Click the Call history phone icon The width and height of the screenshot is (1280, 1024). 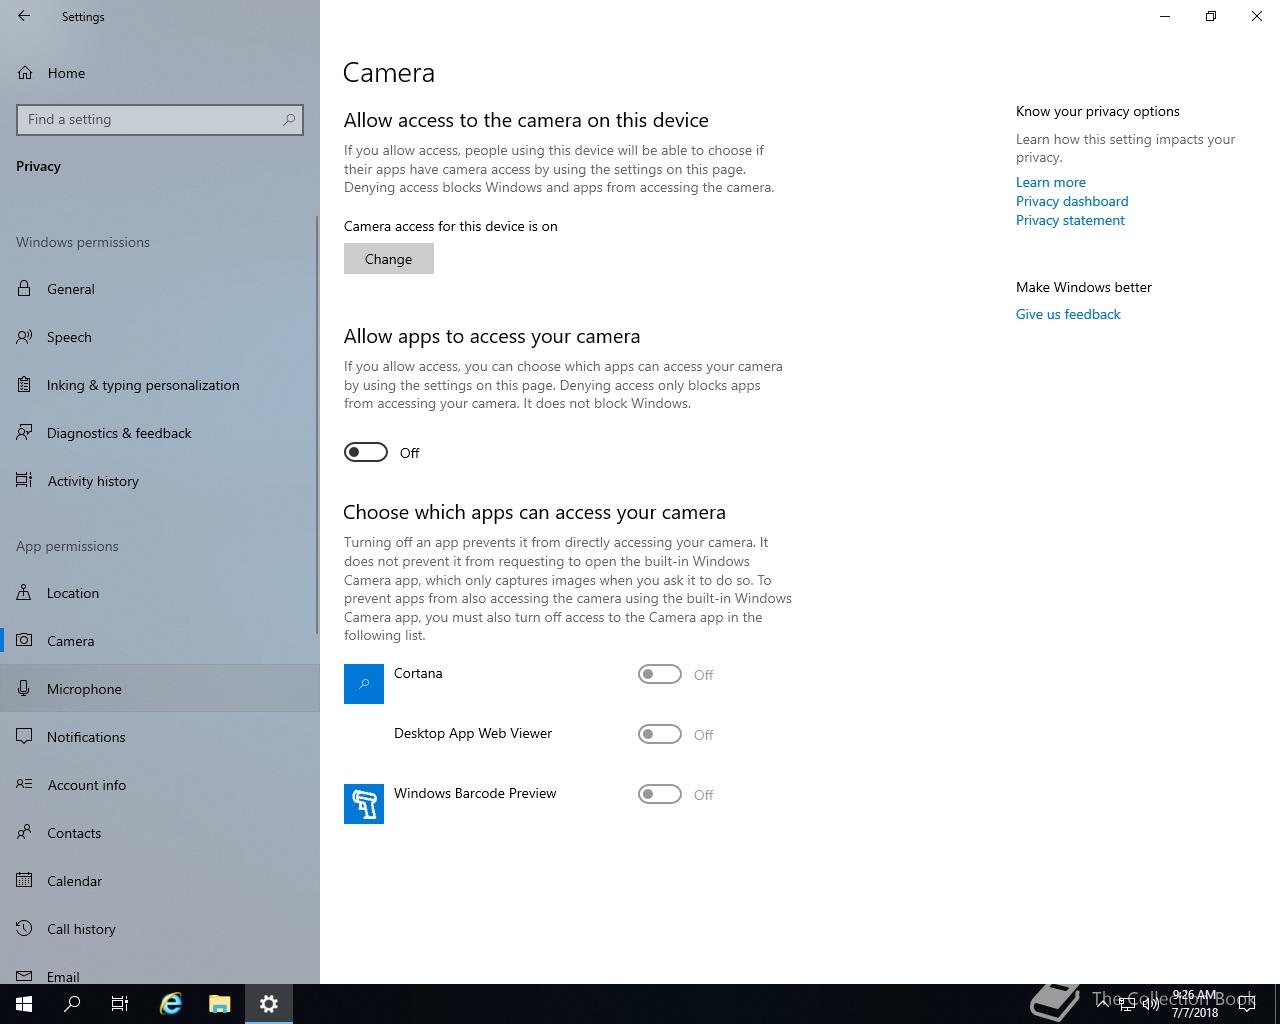coord(24,929)
